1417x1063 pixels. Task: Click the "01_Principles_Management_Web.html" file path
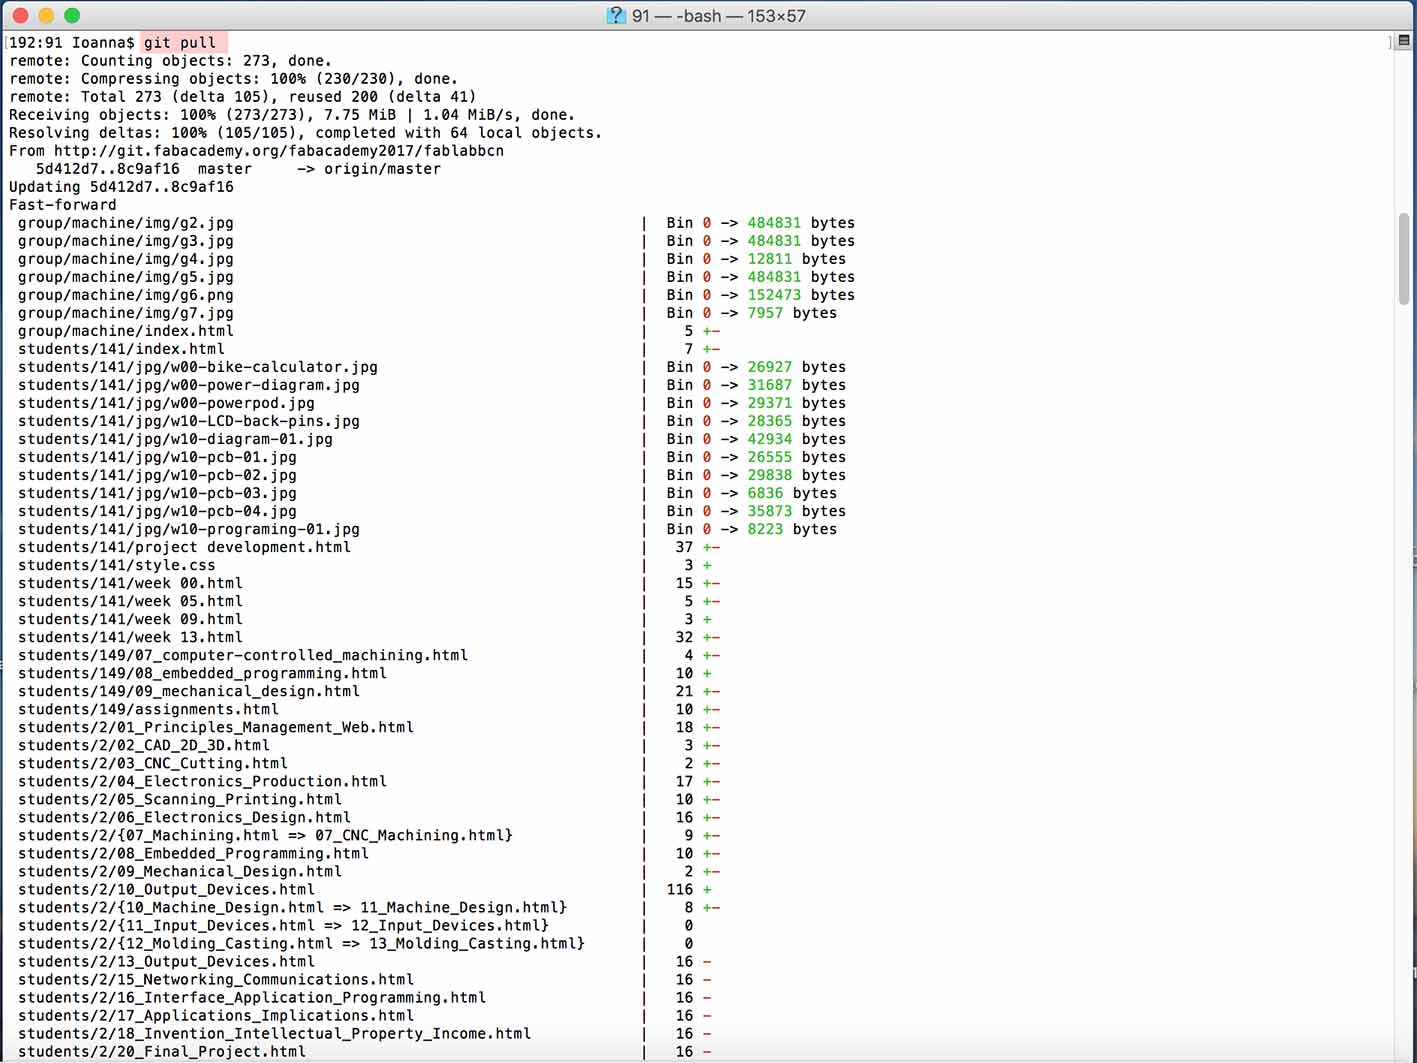click(216, 726)
